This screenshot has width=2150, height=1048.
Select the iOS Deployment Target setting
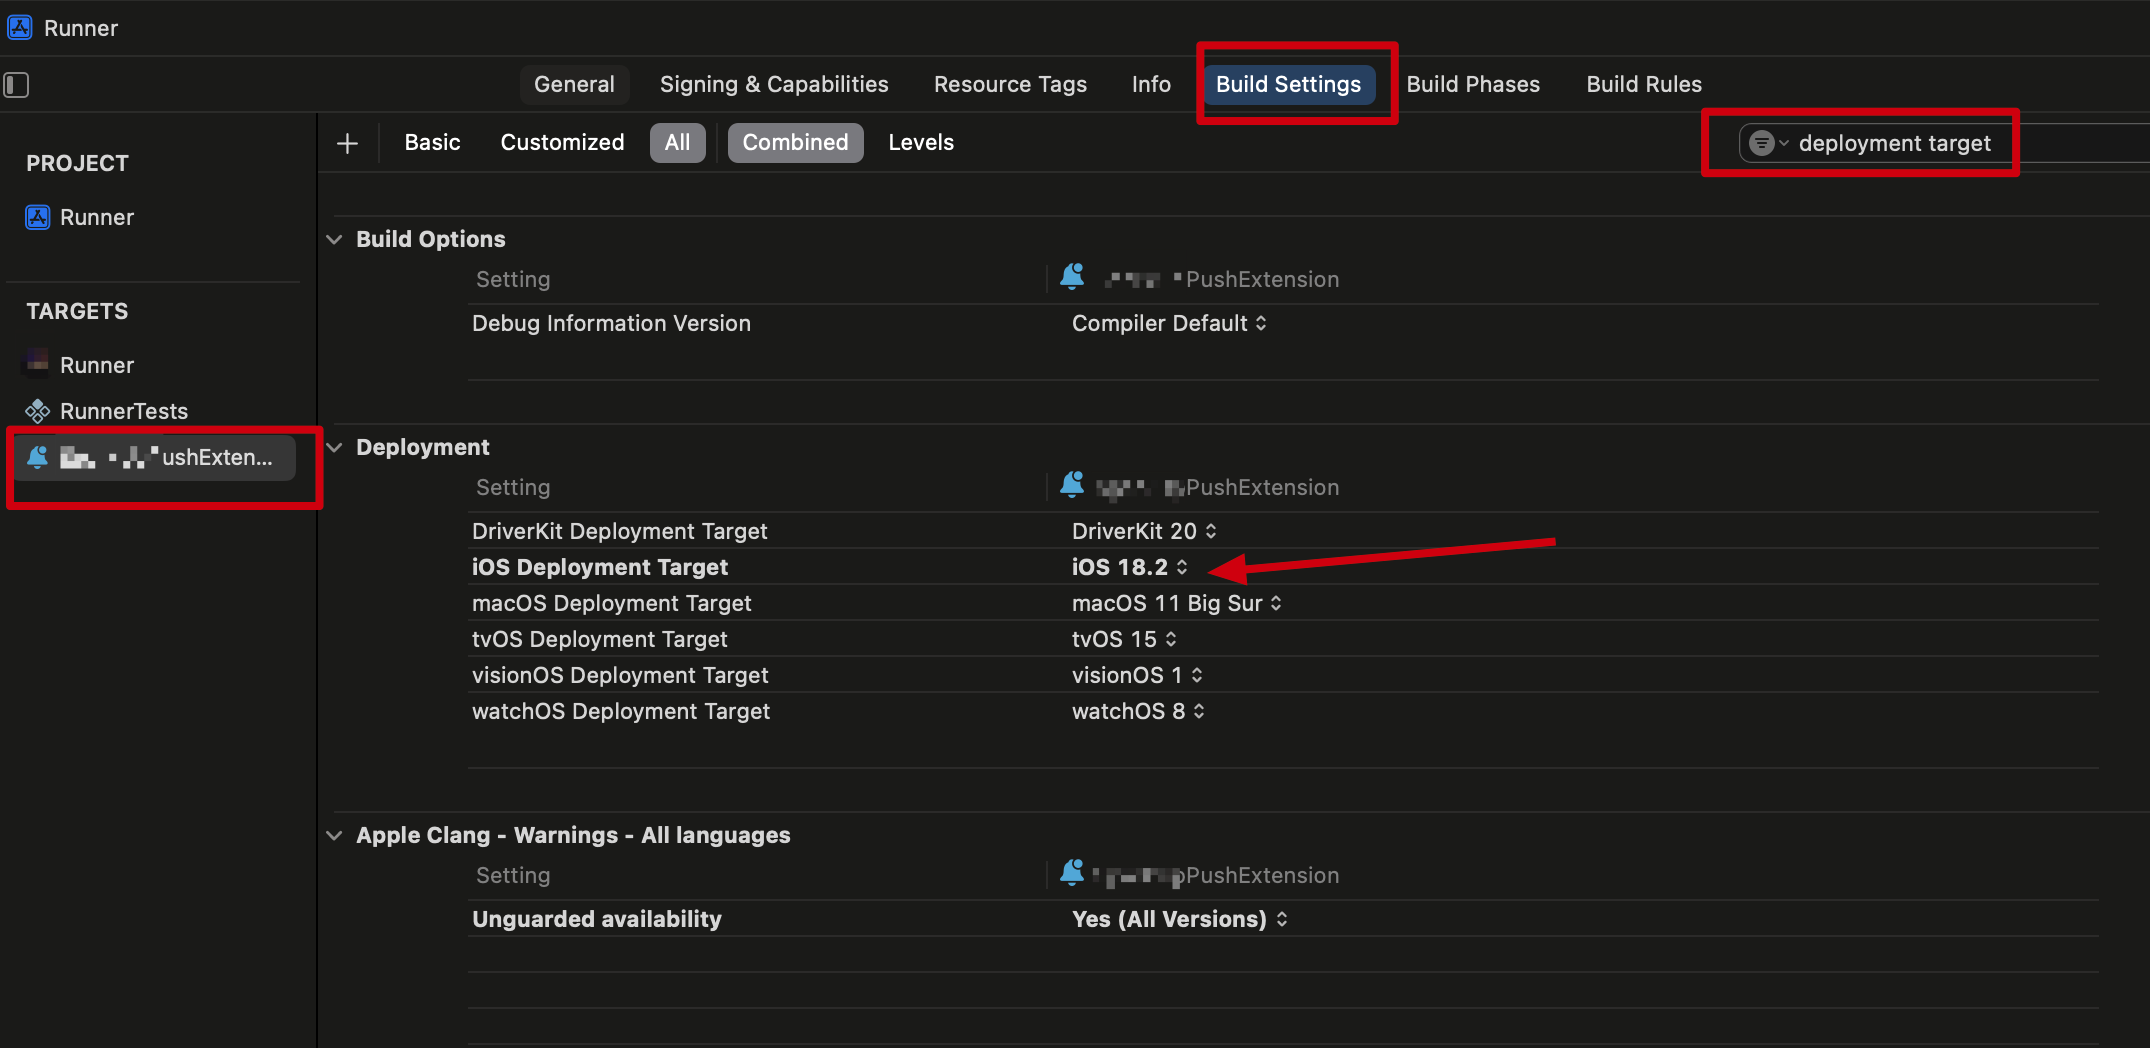point(599,567)
